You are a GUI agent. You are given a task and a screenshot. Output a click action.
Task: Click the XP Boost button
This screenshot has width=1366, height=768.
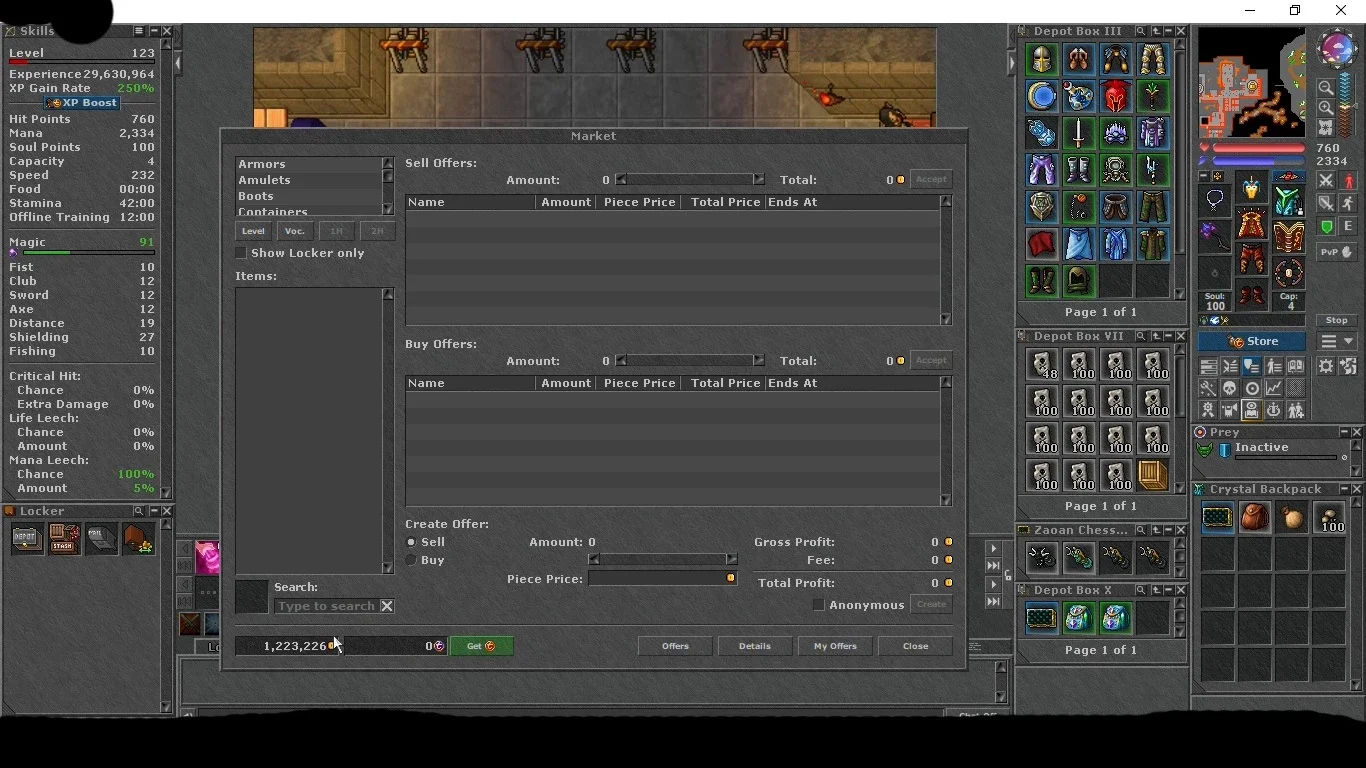83,103
